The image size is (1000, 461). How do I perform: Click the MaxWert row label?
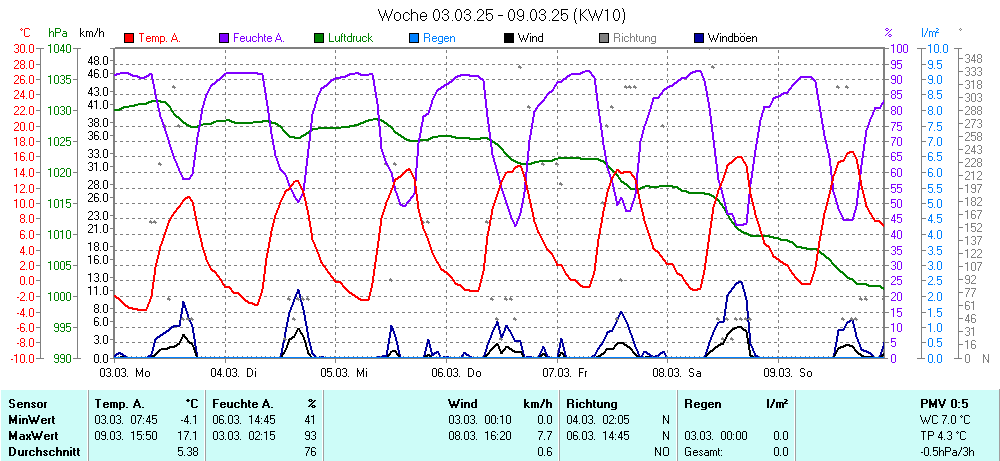tap(34, 436)
